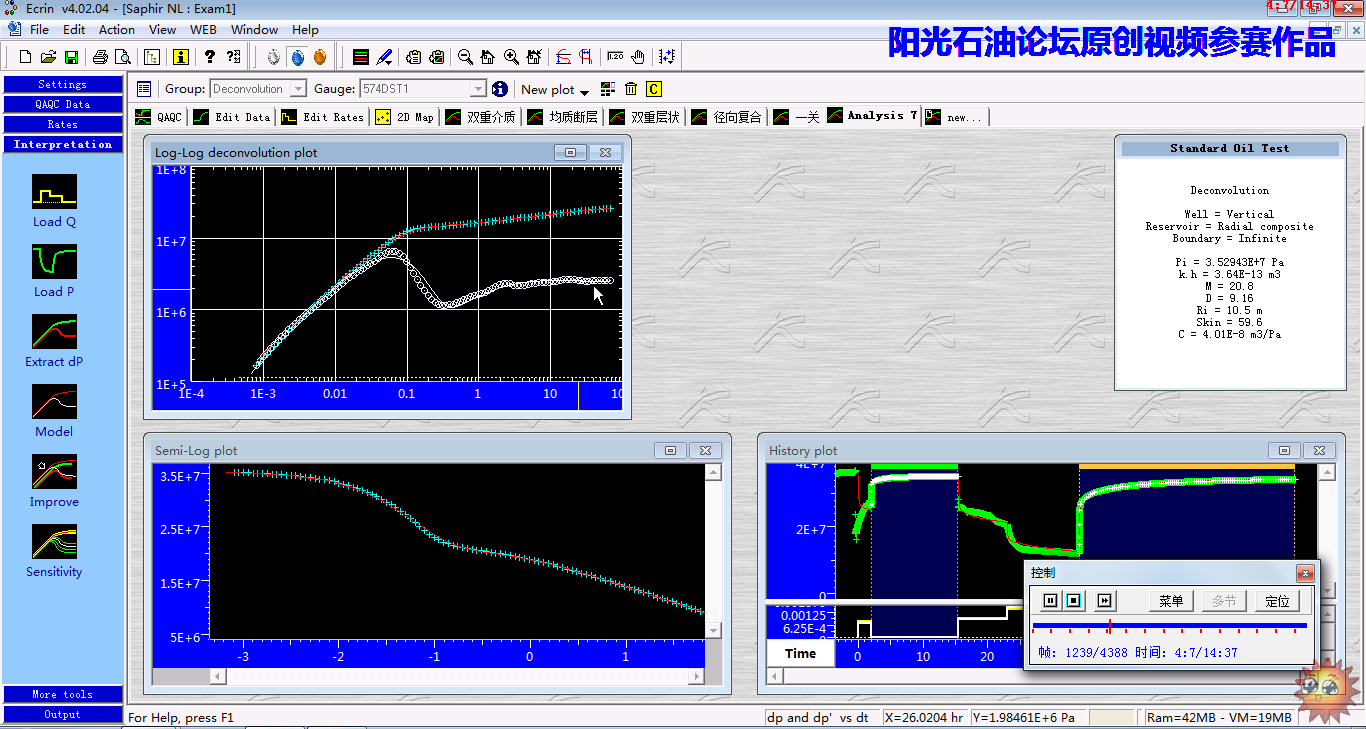Click the Semi-Log plot horizontal scrollbar

coord(457,677)
